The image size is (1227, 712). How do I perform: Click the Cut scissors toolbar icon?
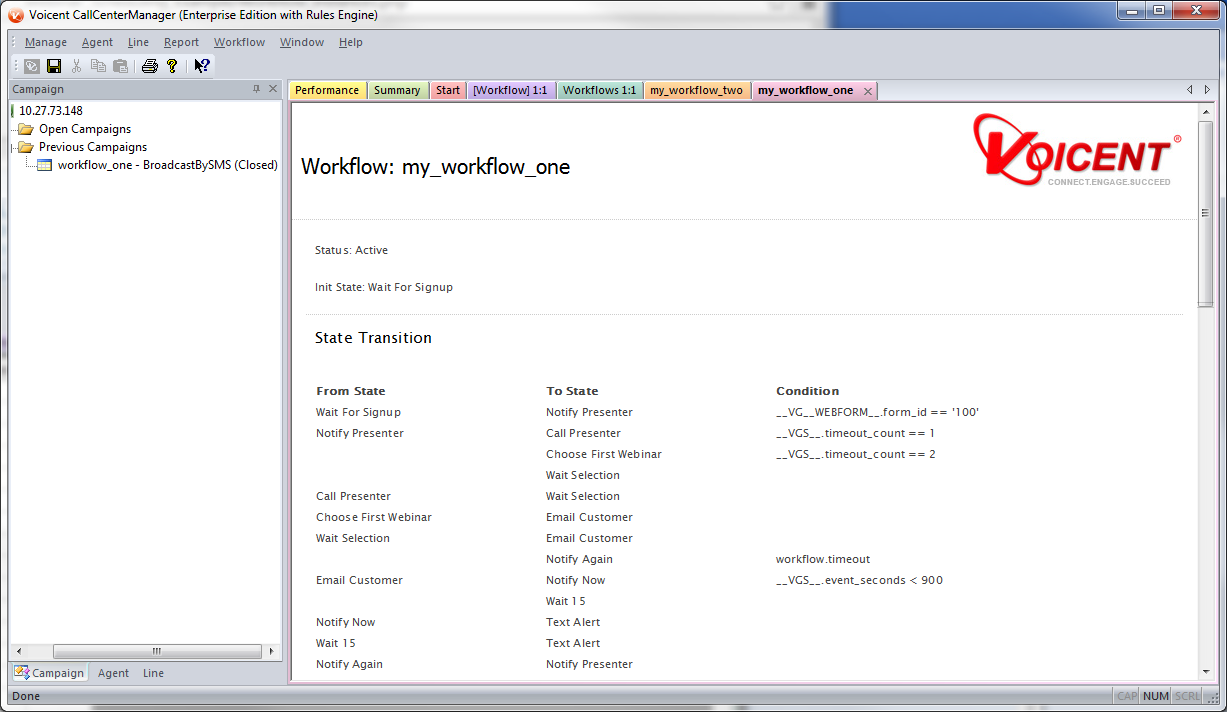coord(76,66)
